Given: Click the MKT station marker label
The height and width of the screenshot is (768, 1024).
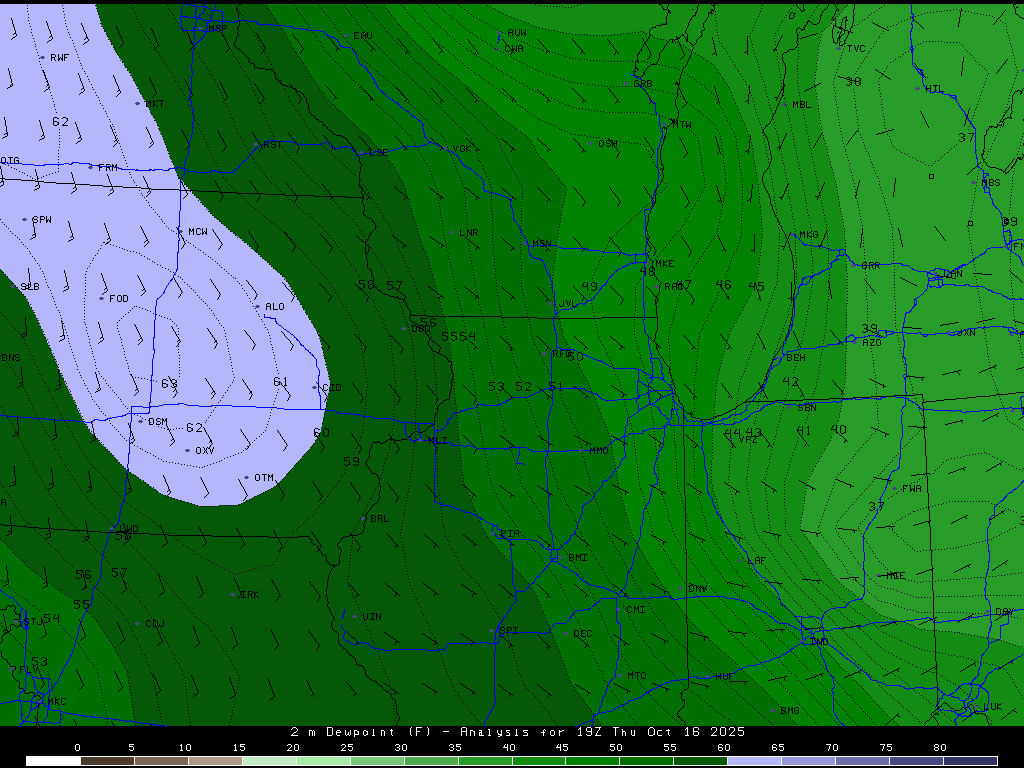Looking at the screenshot, I should 155,104.
